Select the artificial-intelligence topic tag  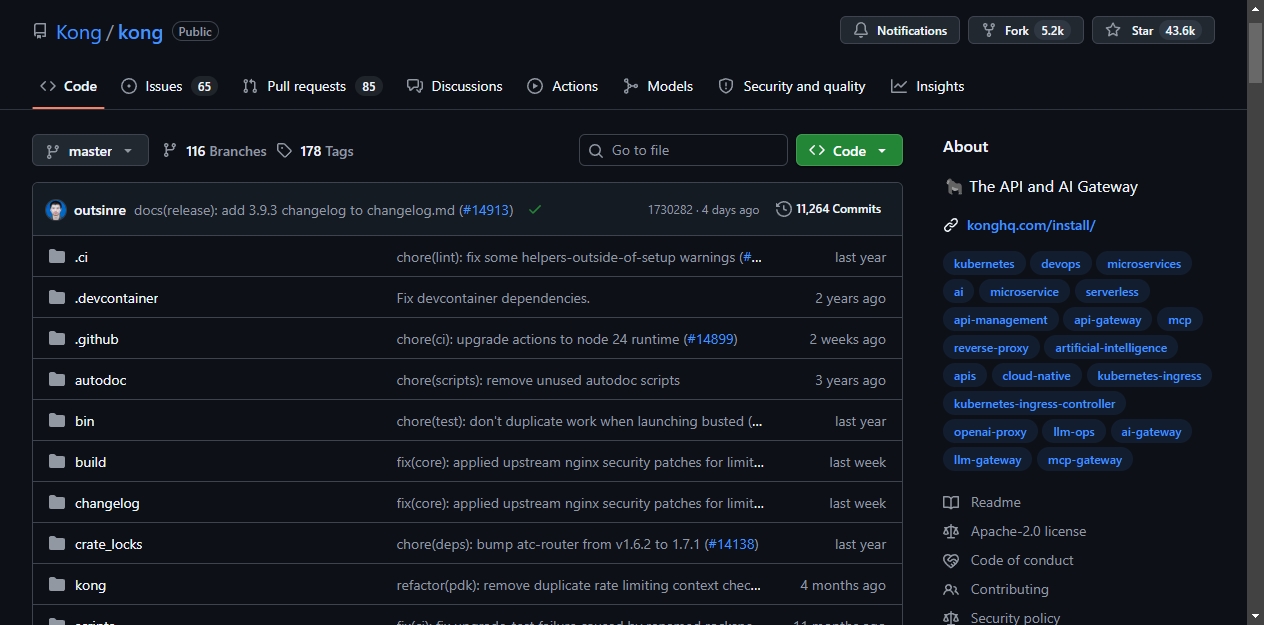(1111, 348)
